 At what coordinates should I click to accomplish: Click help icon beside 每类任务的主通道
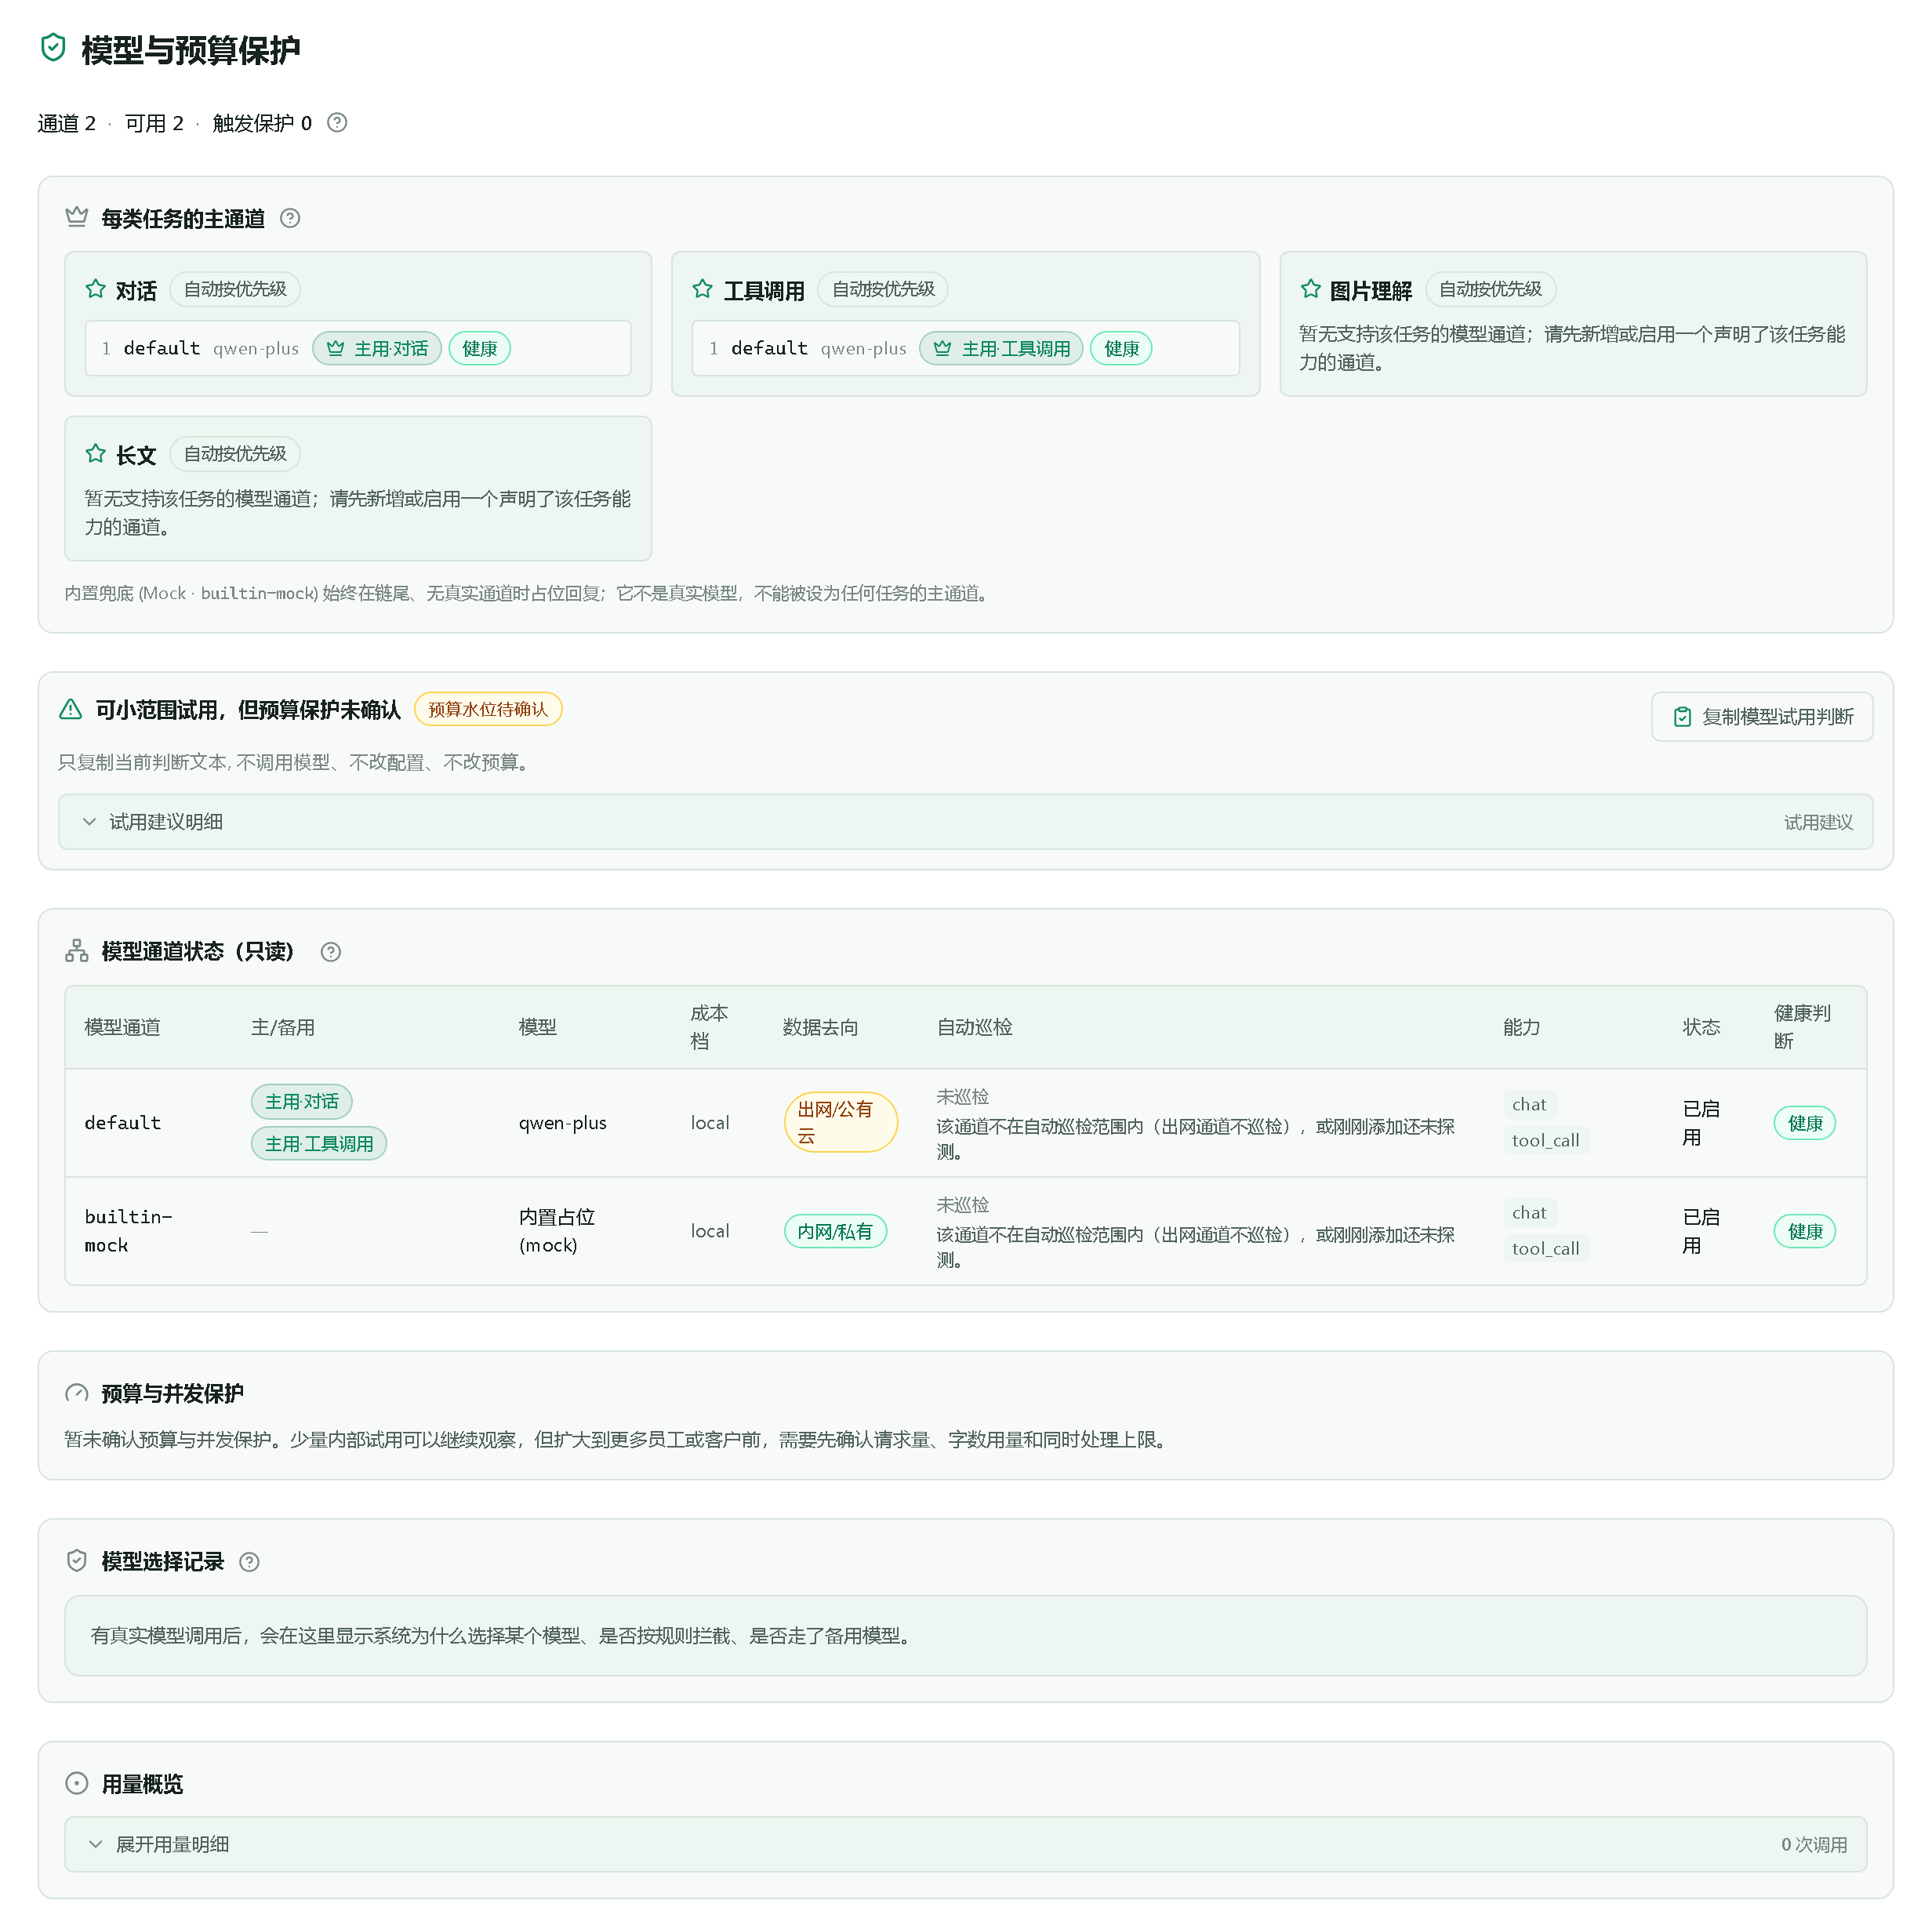pyautogui.click(x=290, y=218)
